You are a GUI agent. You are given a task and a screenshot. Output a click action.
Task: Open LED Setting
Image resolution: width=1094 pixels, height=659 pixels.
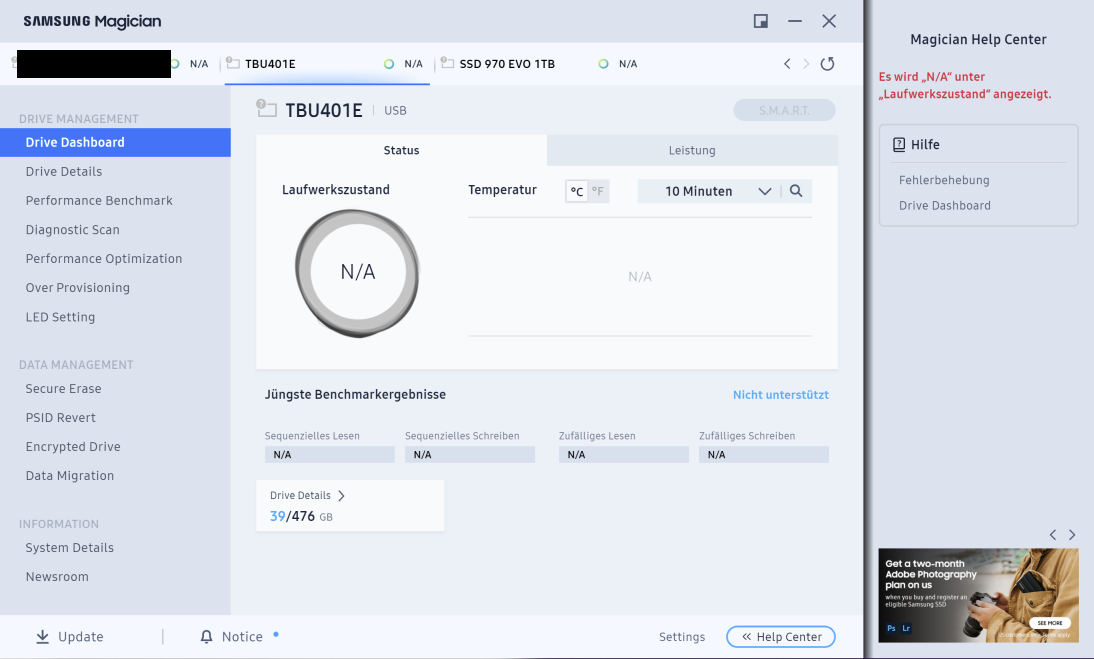pos(60,317)
